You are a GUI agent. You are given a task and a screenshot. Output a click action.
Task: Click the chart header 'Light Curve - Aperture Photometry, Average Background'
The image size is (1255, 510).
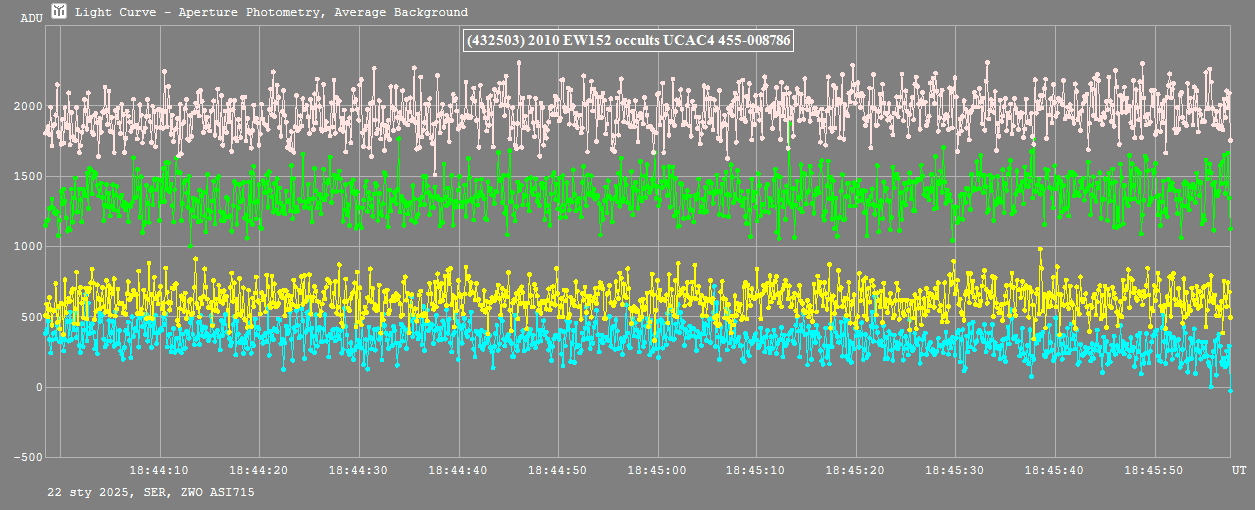point(271,12)
